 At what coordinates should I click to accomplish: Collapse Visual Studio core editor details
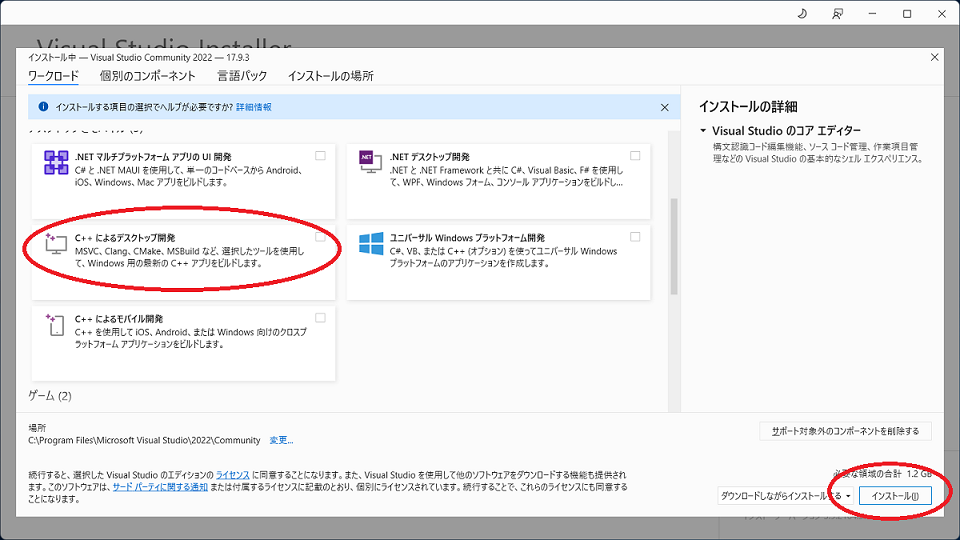click(703, 130)
